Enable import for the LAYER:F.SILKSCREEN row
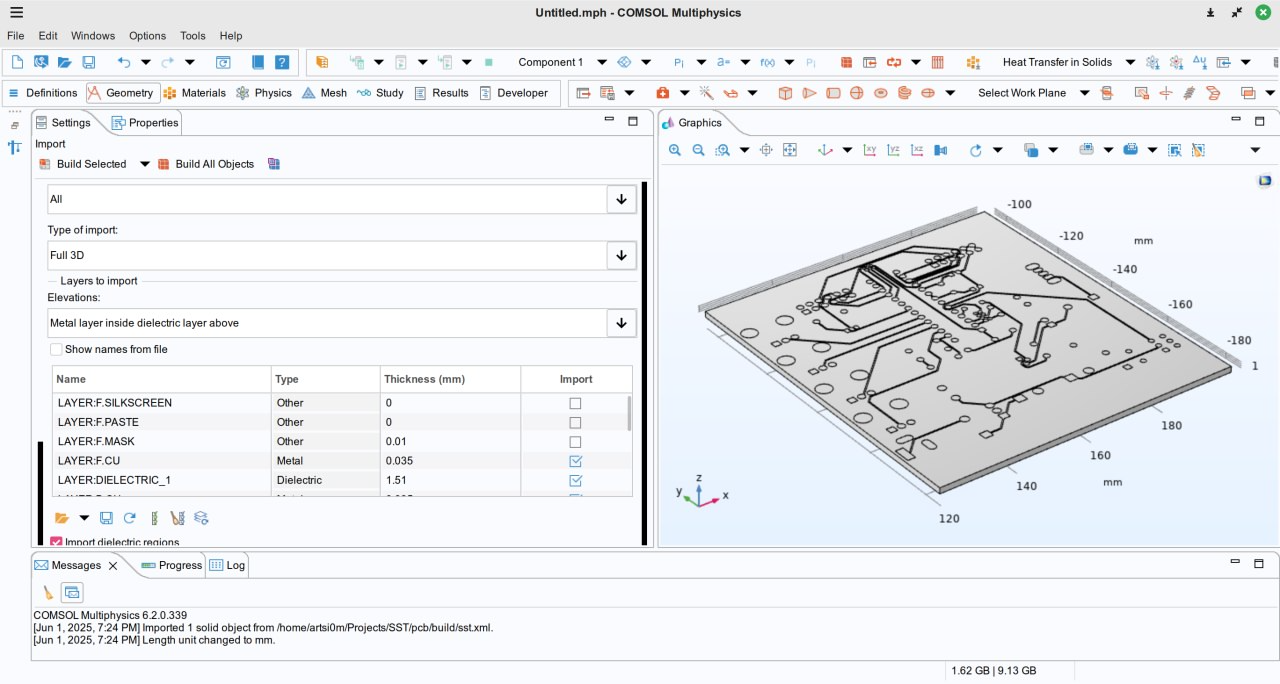Viewport: 1280px width, 684px height. point(575,403)
